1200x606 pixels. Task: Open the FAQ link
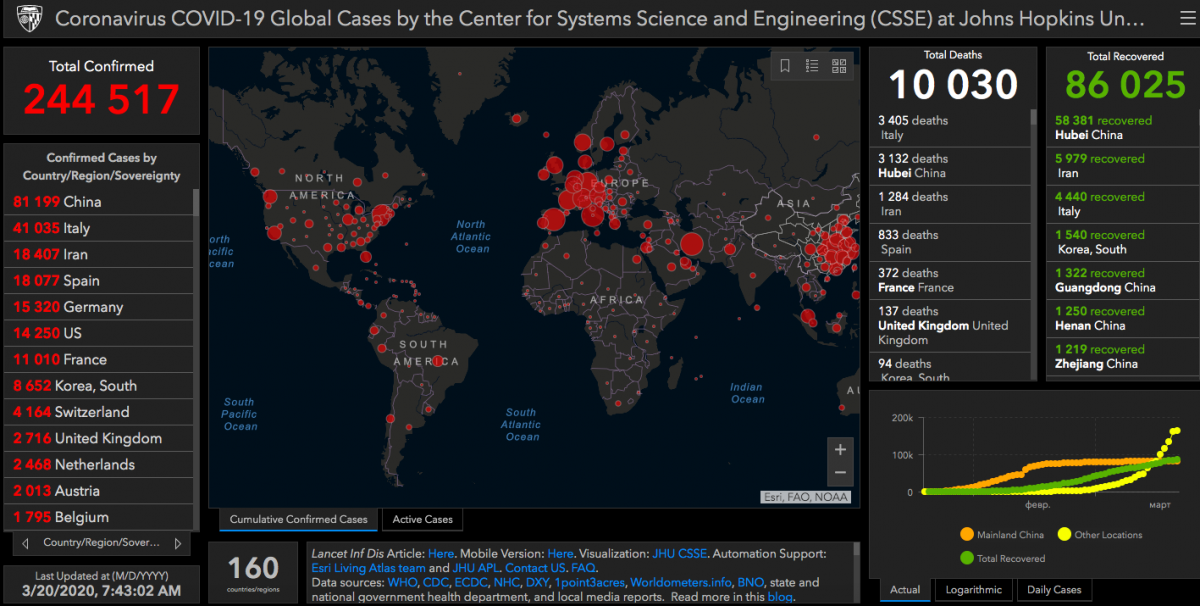pyautogui.click(x=583, y=568)
